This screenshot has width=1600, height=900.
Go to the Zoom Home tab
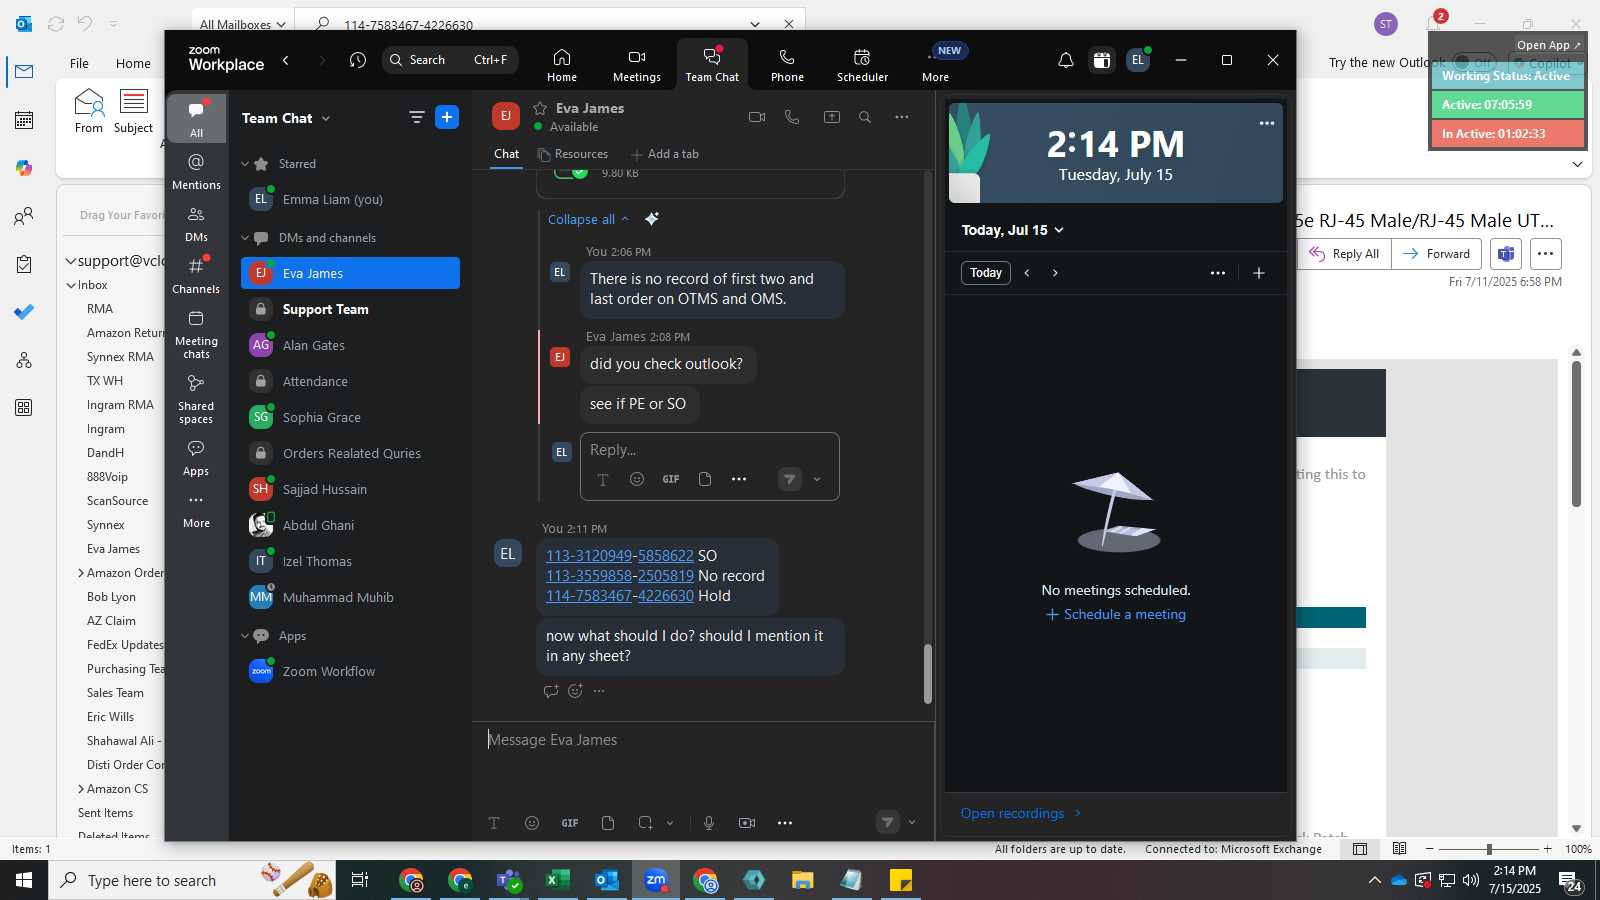[562, 65]
